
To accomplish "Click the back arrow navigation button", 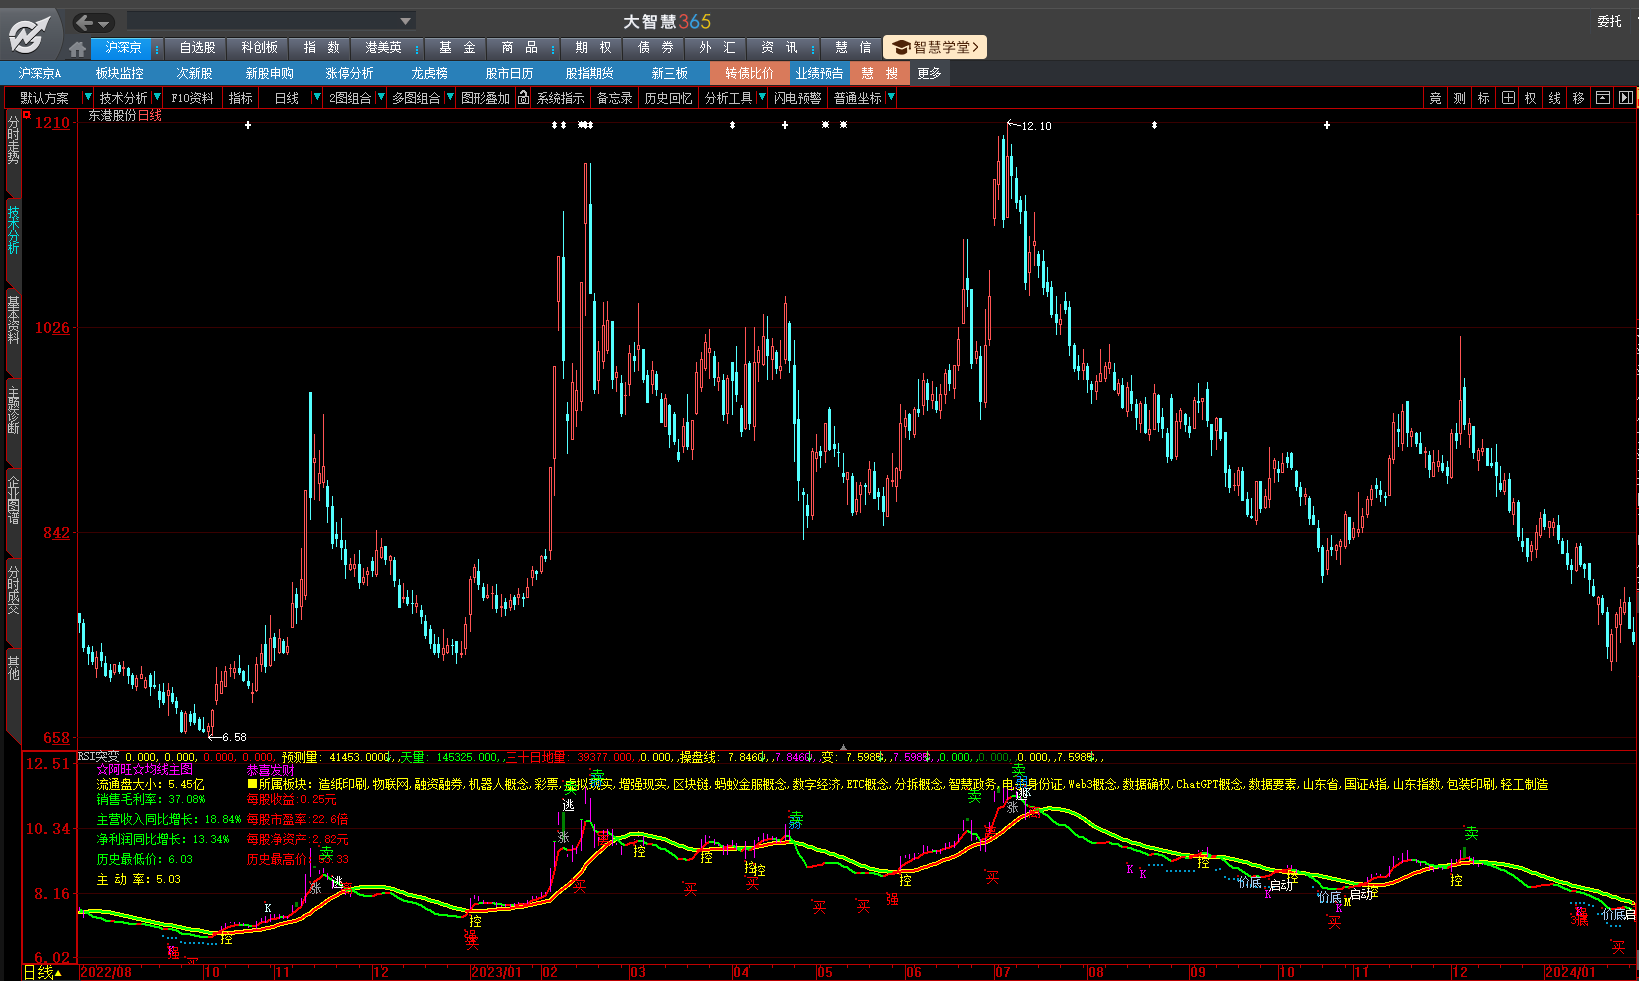I will coord(85,22).
